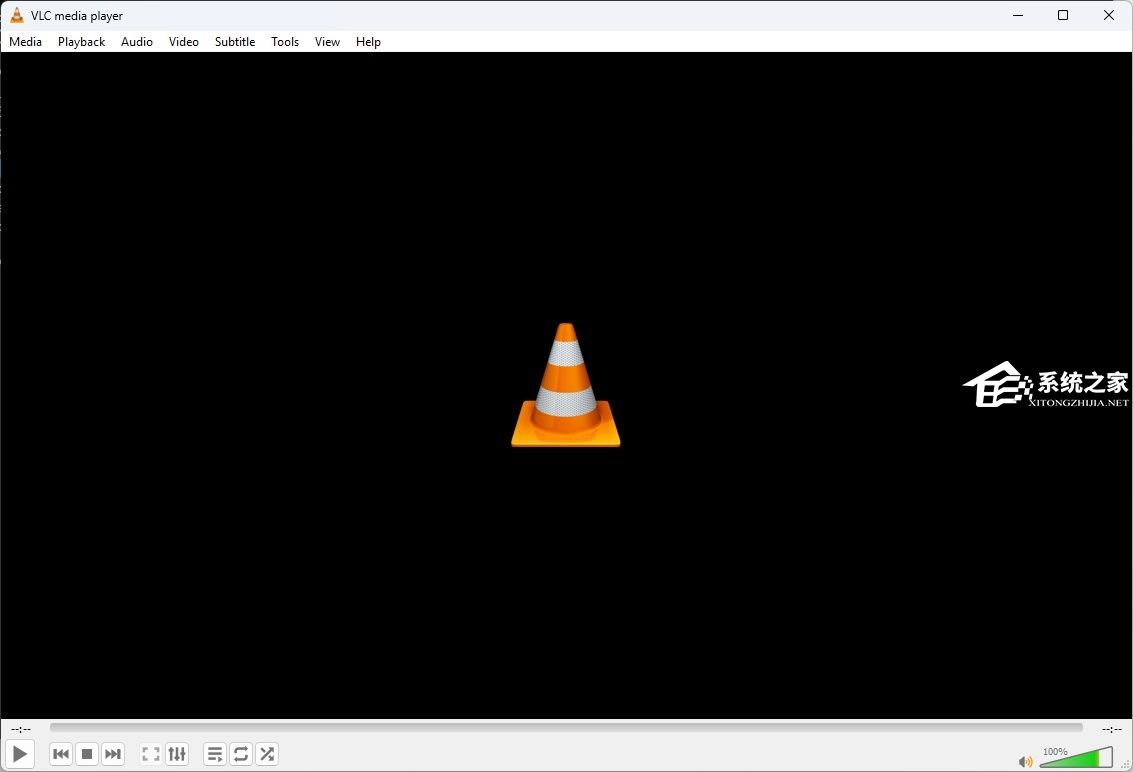Click the window resize grip corner
1133x772 pixels.
pyautogui.click(x=1126, y=765)
